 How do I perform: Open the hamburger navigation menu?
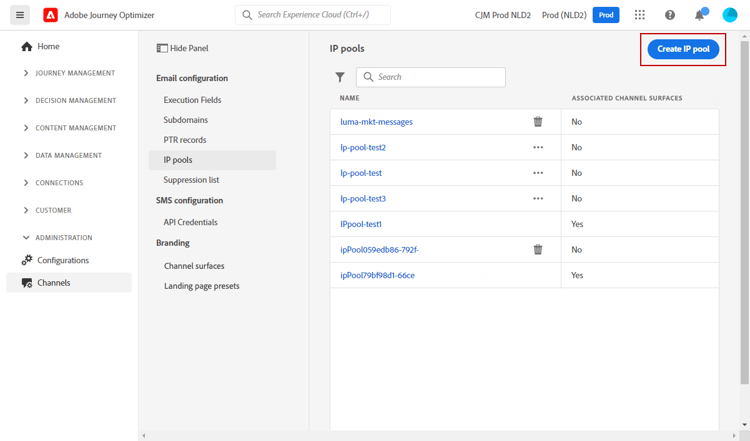click(x=20, y=15)
